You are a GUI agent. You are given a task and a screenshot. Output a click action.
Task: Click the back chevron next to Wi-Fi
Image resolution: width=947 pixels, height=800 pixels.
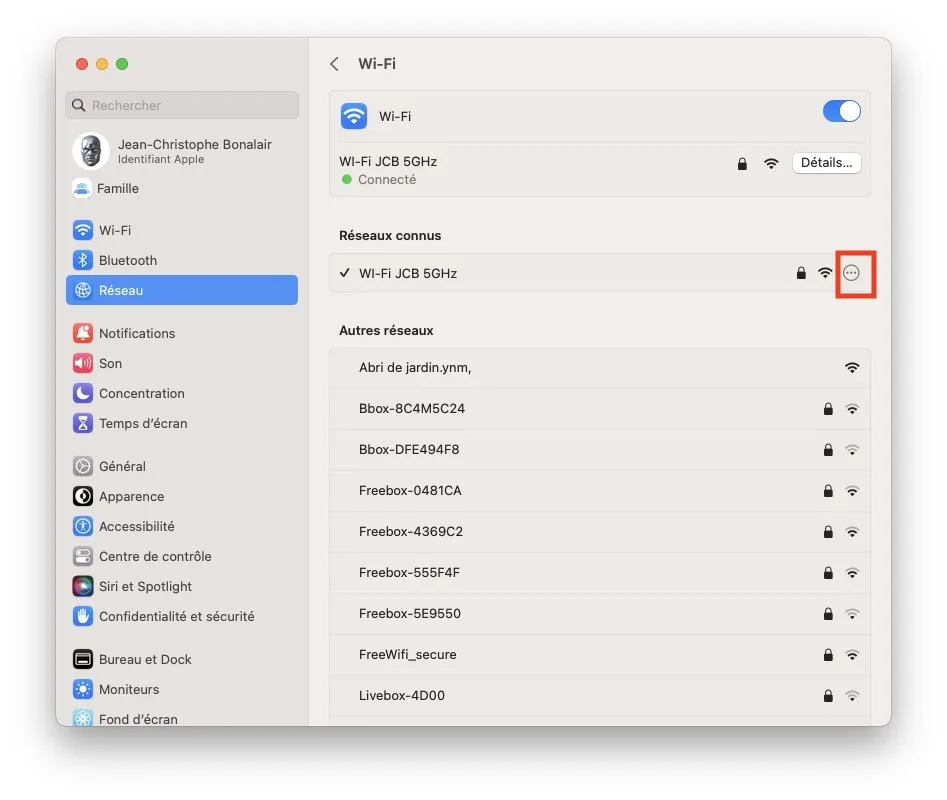click(x=334, y=63)
